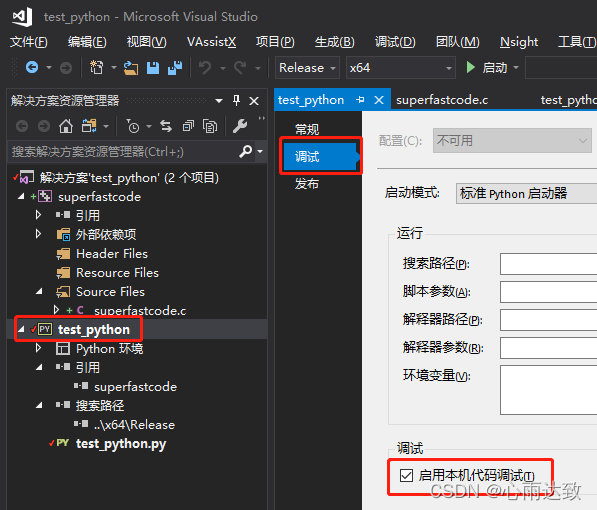Select superfastcode reference under test_python
Screen dimensions: 597x510
tap(136, 387)
